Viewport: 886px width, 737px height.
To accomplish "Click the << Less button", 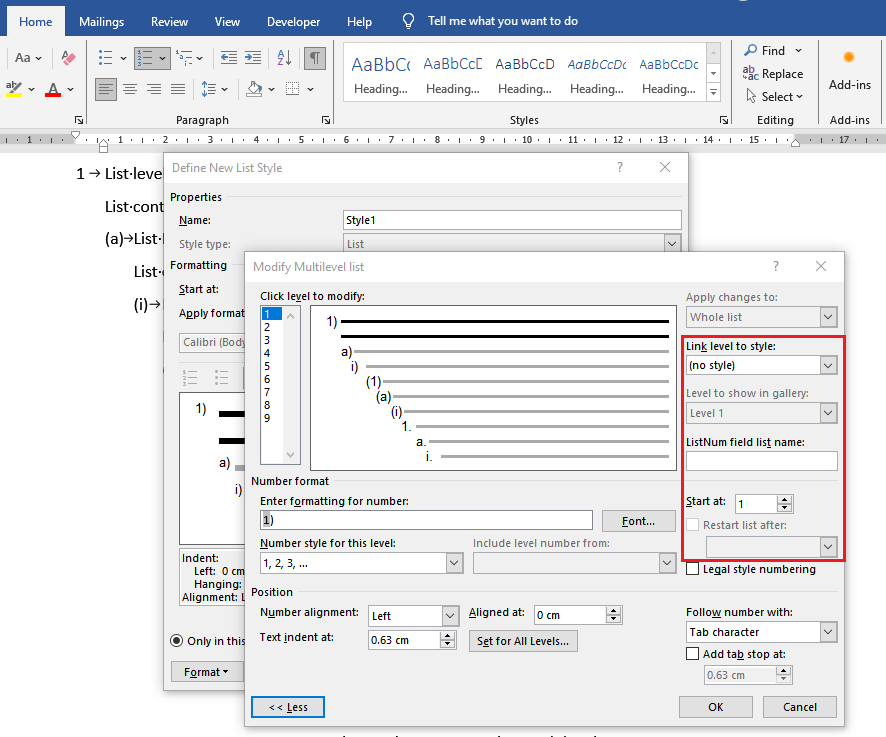I will point(288,707).
